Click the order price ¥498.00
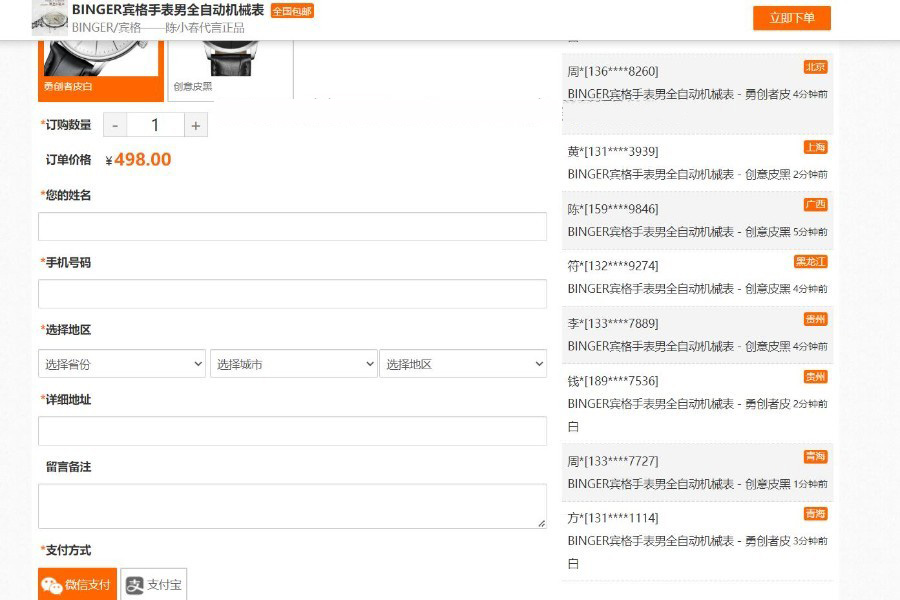The width and height of the screenshot is (900, 600). pyautogui.click(x=138, y=160)
